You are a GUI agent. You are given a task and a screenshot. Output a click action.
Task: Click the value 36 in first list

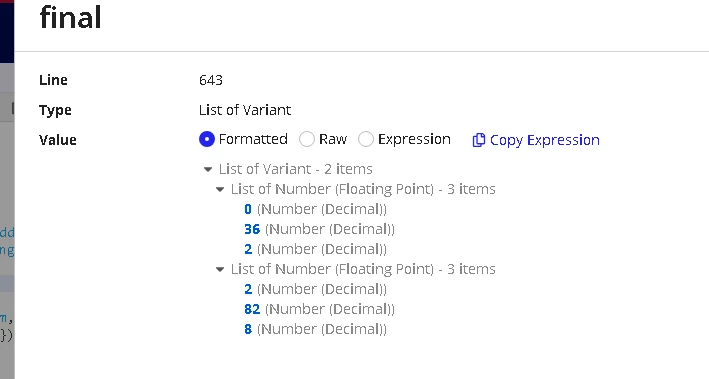(252, 229)
